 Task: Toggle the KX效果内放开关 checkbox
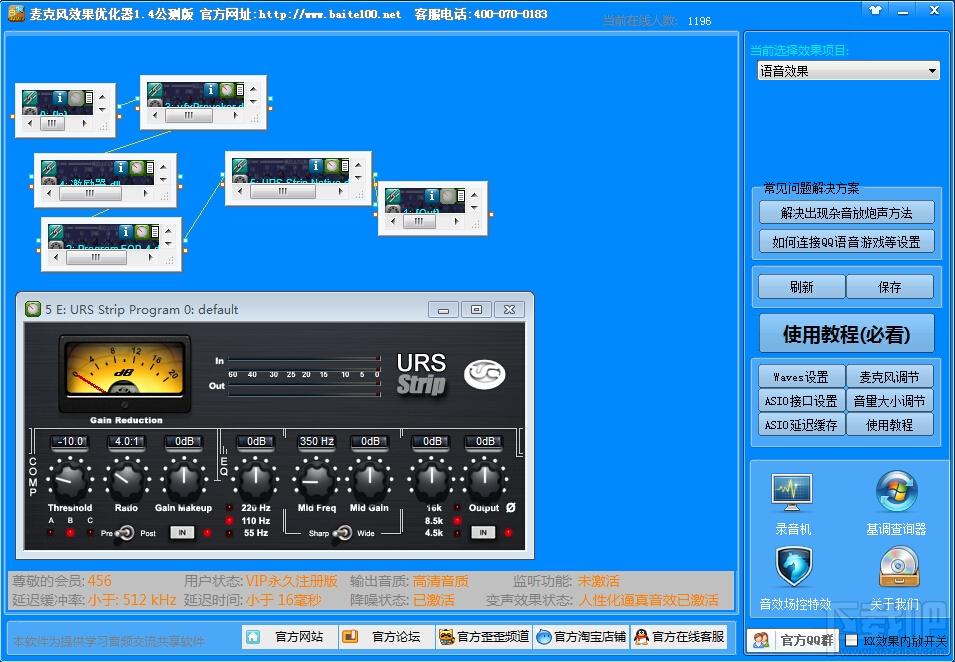851,640
